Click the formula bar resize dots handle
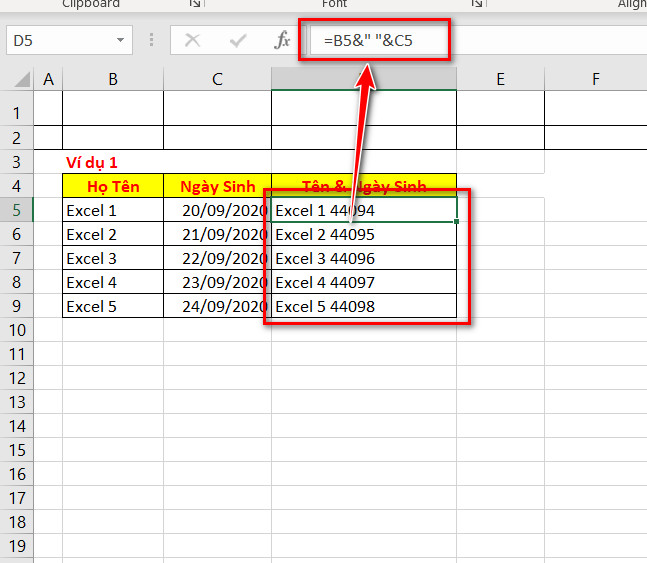The width and height of the screenshot is (647, 563). point(151,40)
